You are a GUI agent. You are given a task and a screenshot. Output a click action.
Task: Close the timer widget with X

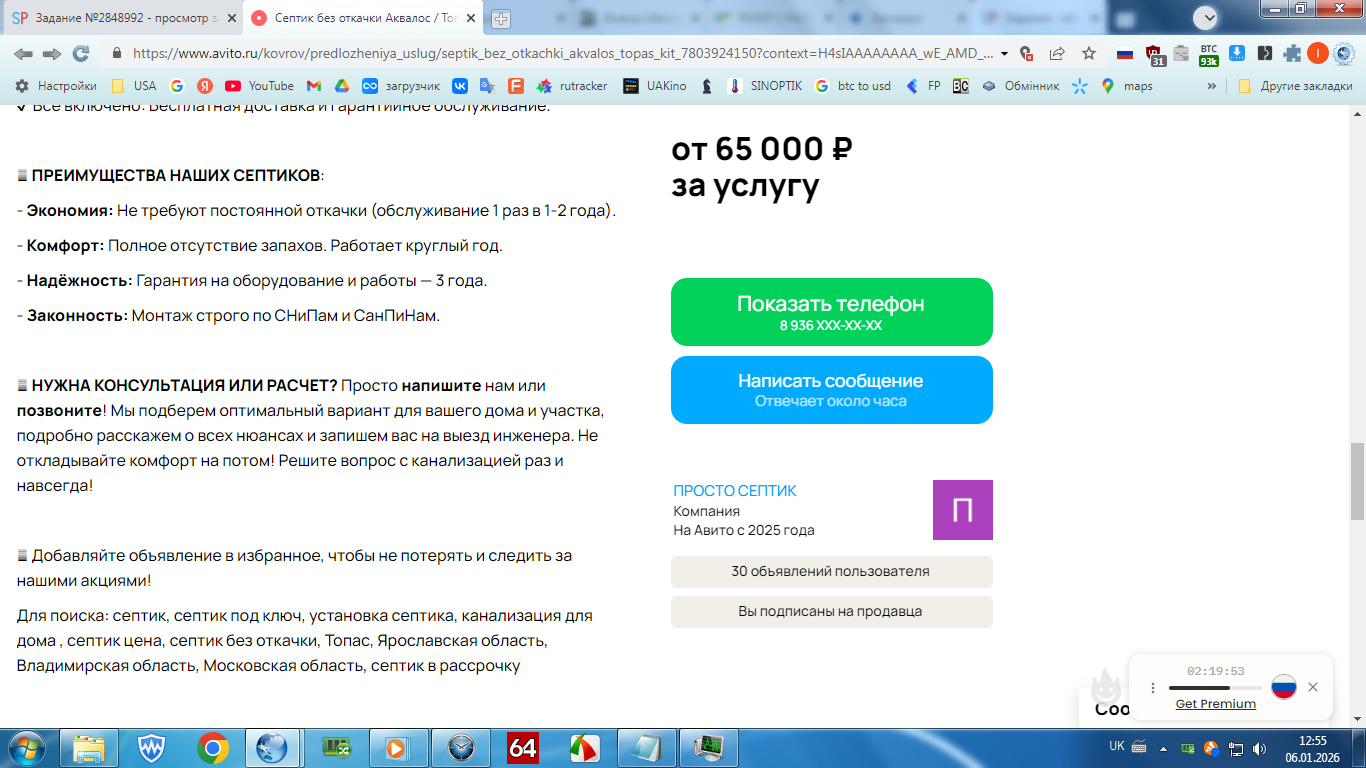click(x=1313, y=687)
